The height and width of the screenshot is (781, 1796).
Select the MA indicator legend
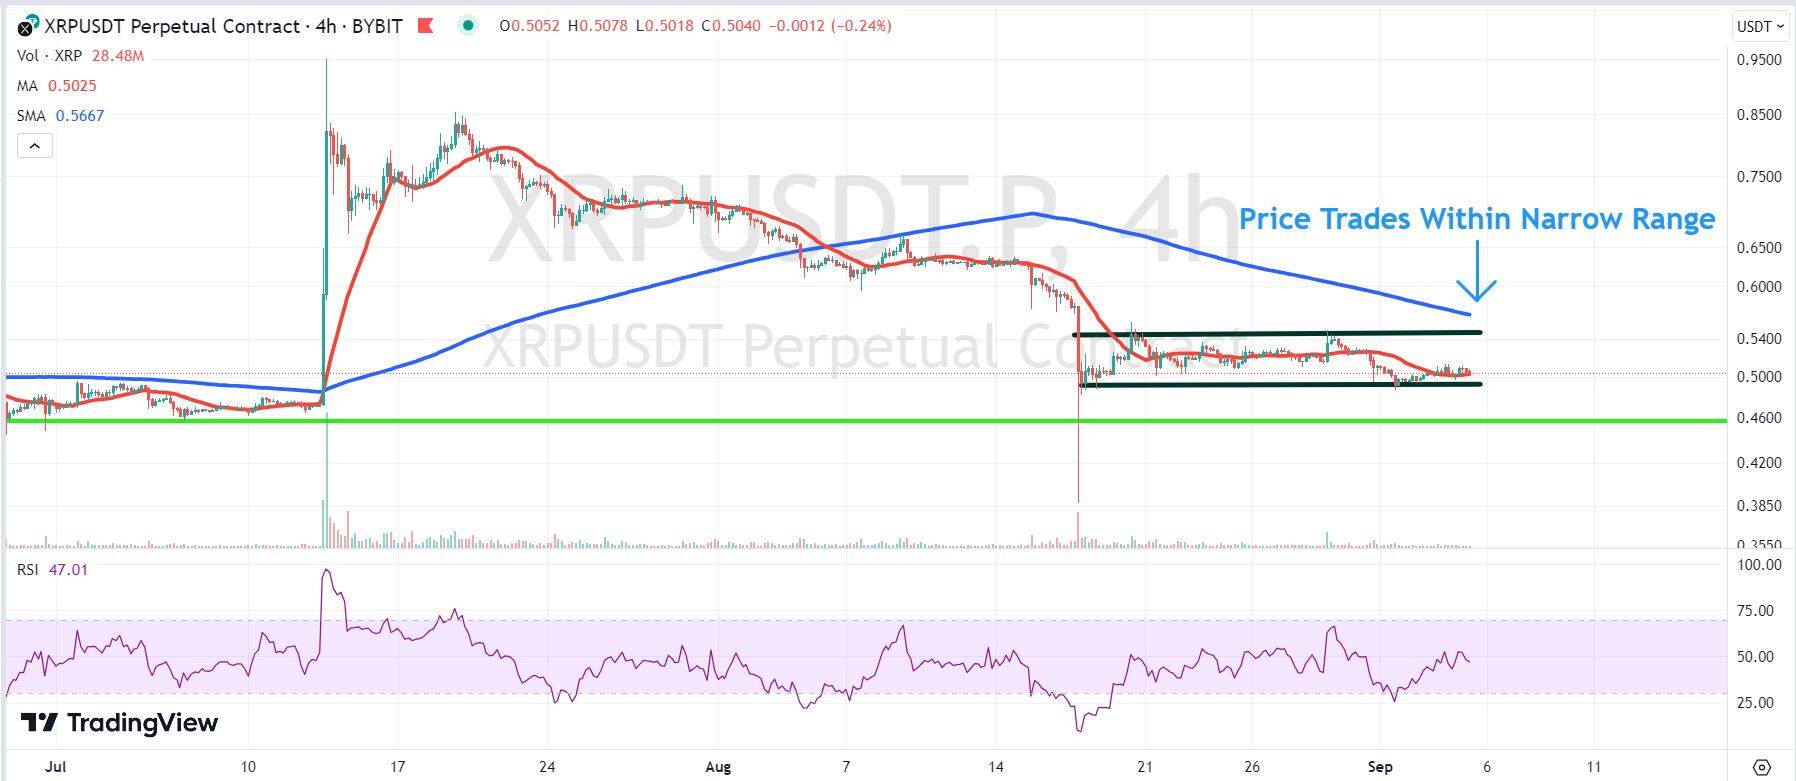tap(28, 86)
